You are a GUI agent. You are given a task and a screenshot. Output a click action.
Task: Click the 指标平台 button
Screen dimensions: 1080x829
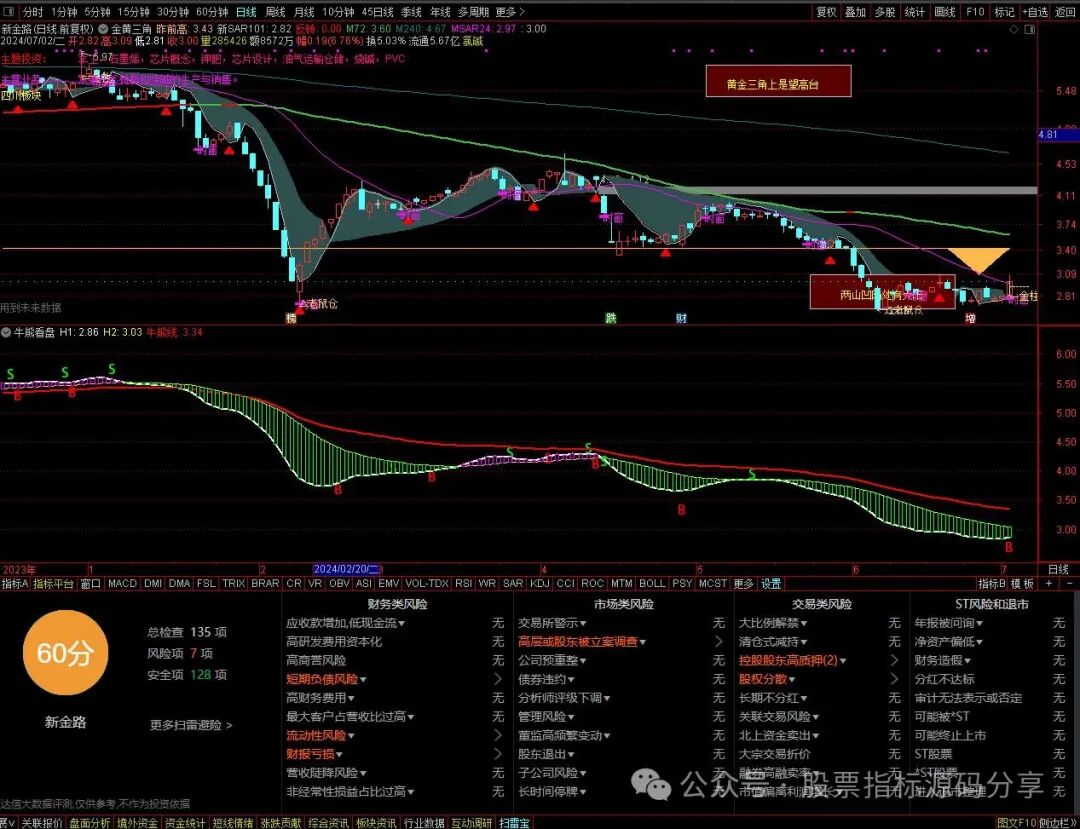[53, 584]
